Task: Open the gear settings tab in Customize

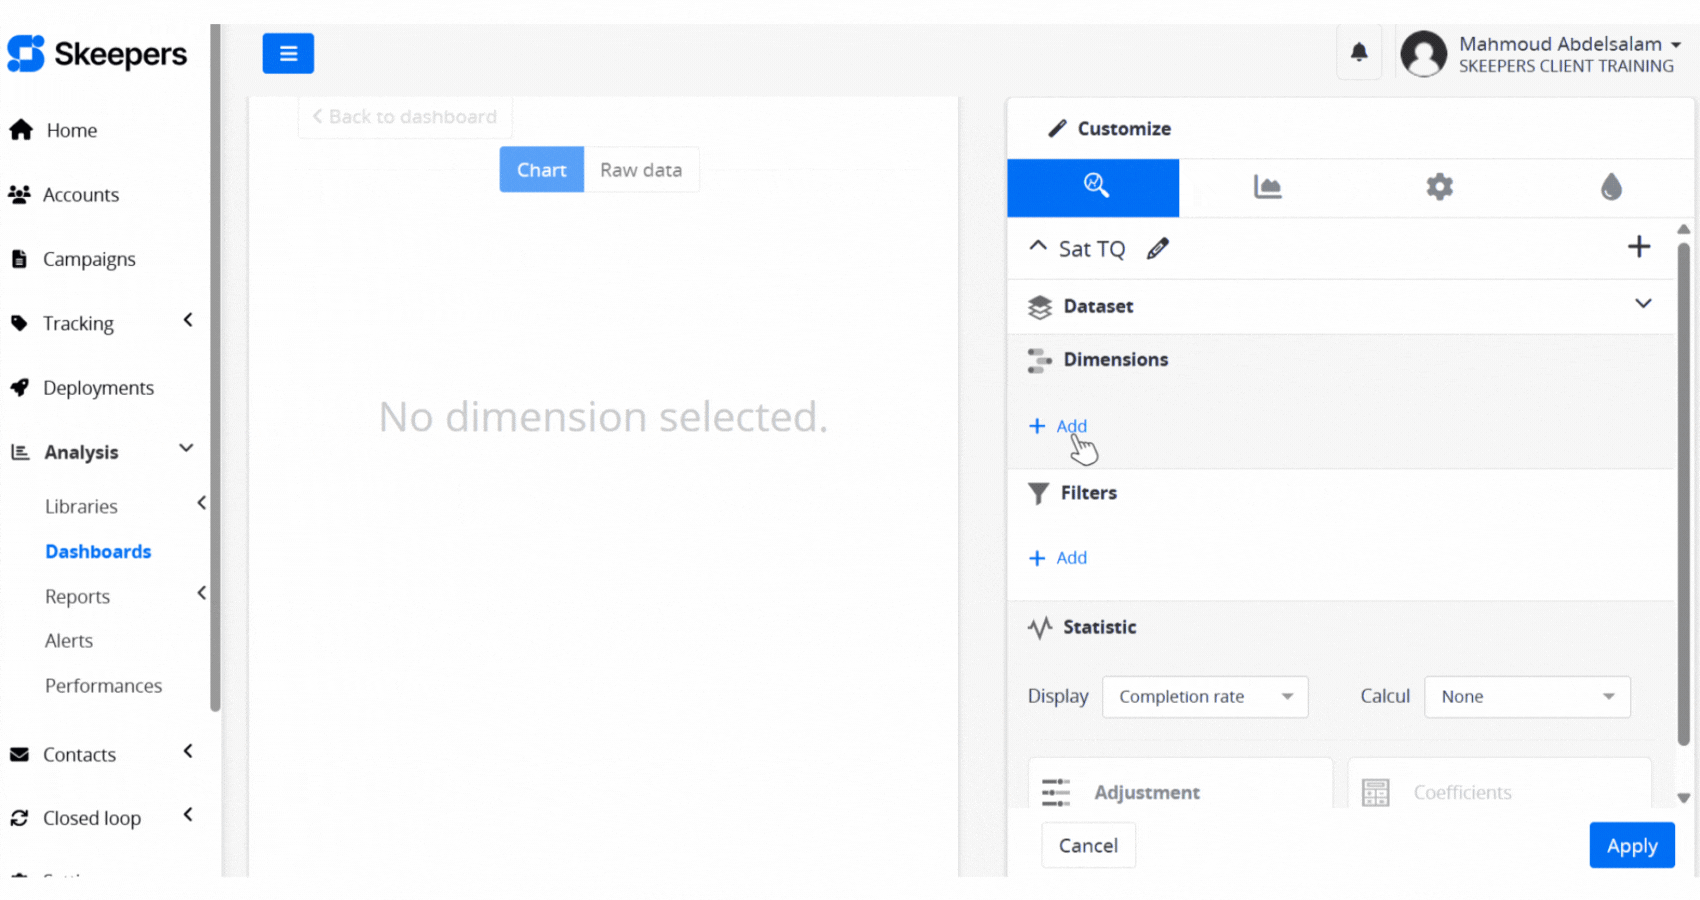Action: pyautogui.click(x=1439, y=187)
